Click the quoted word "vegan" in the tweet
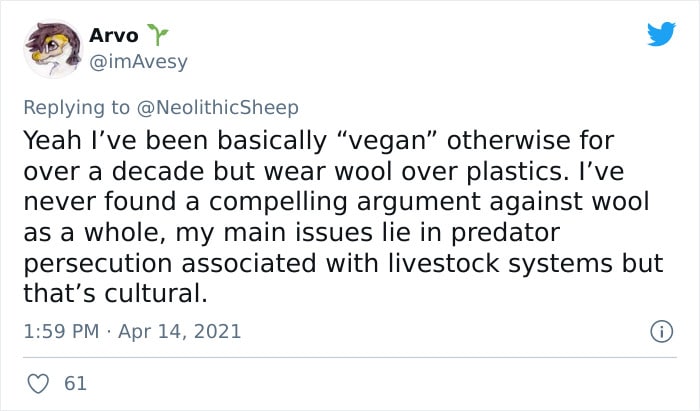The image size is (700, 411). pyautogui.click(x=385, y=141)
